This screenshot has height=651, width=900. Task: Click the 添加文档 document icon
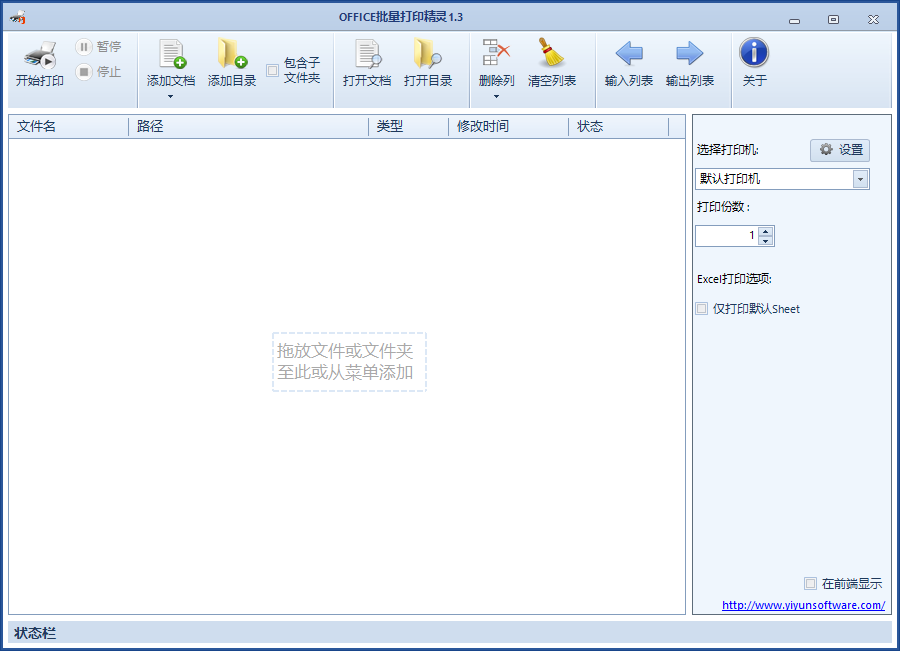click(172, 55)
